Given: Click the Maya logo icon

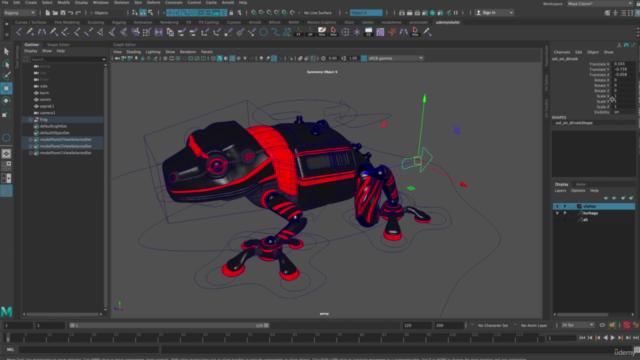Looking at the screenshot, I should click(6, 312).
